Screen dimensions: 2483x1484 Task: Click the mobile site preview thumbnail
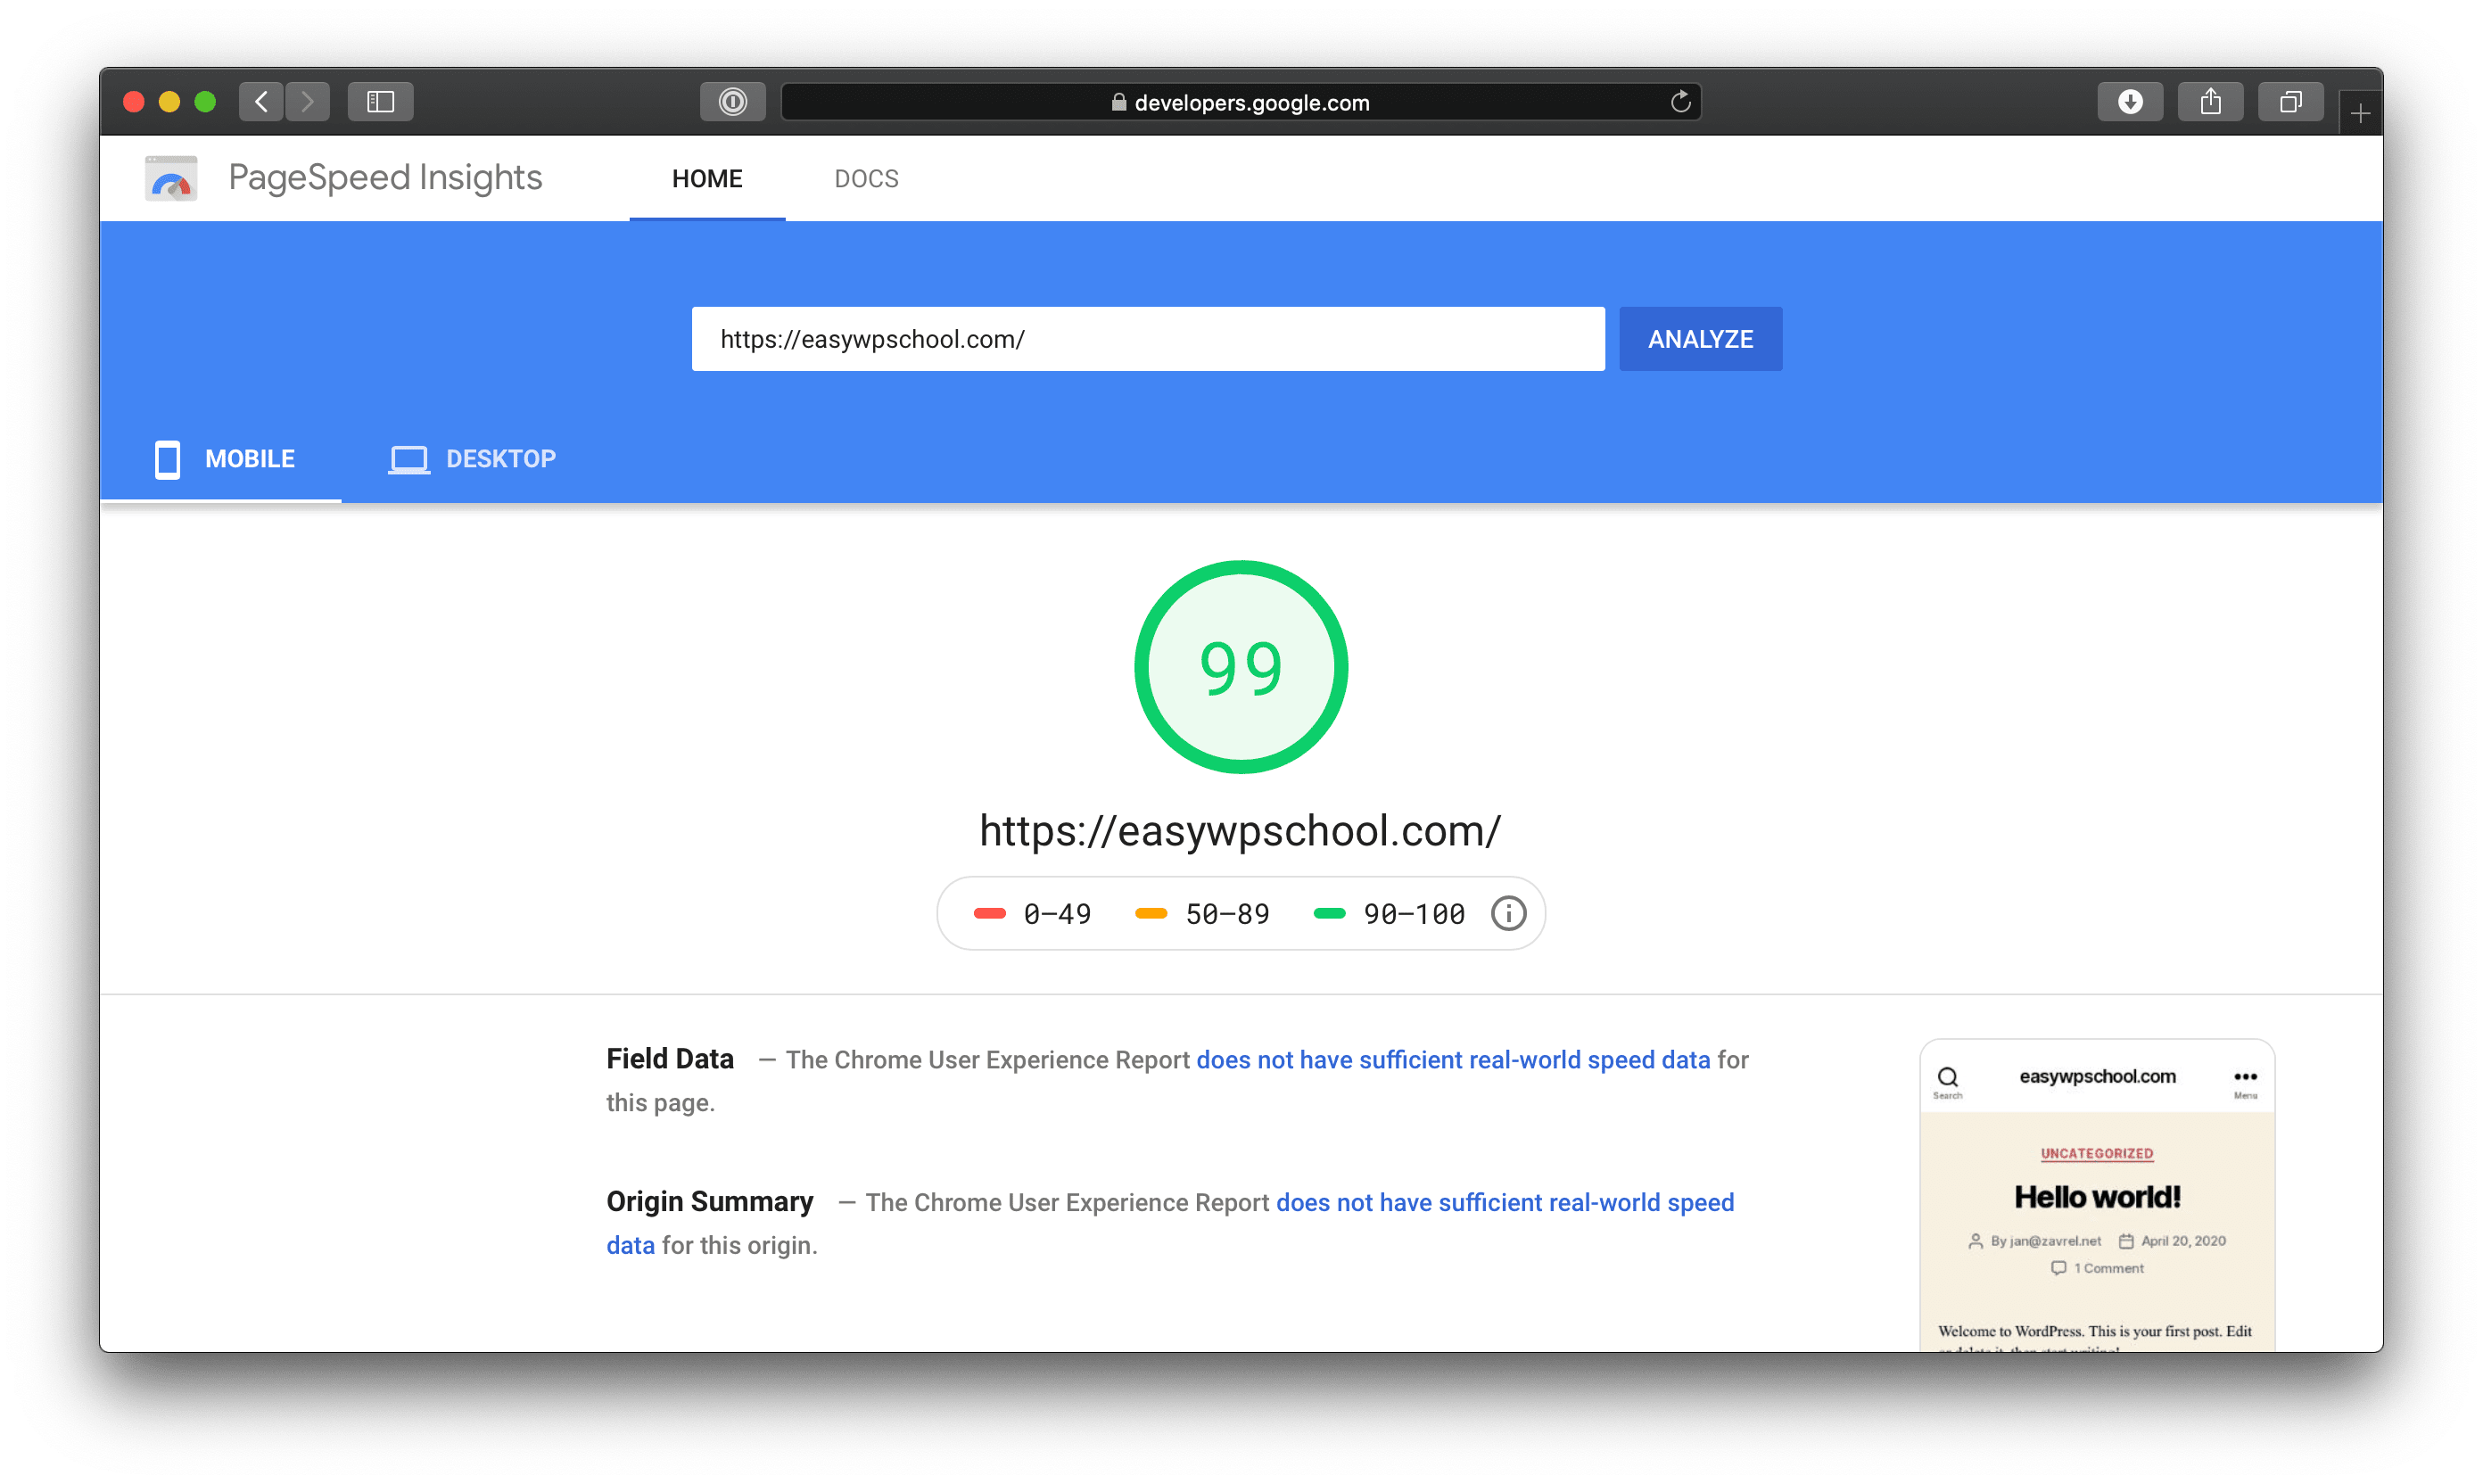coord(2097,1196)
